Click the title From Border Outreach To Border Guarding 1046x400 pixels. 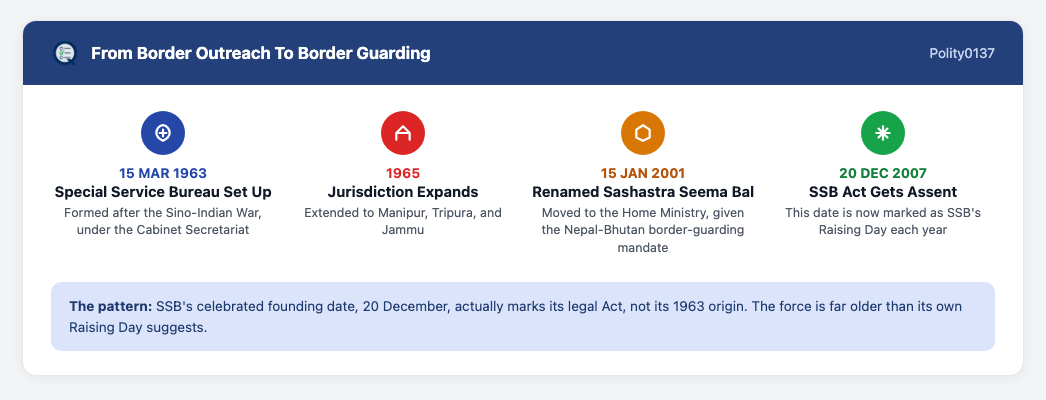point(261,53)
